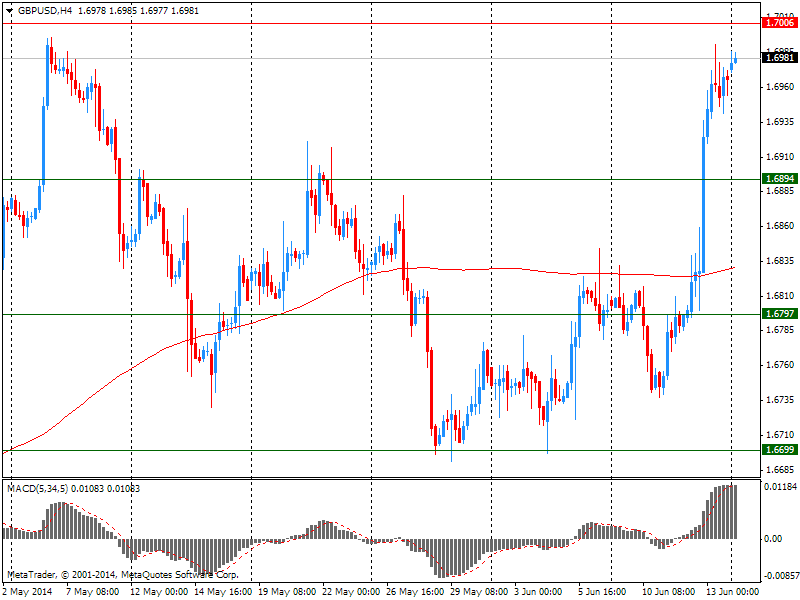Click the 1.6960 price scale value

pyautogui.click(x=781, y=87)
